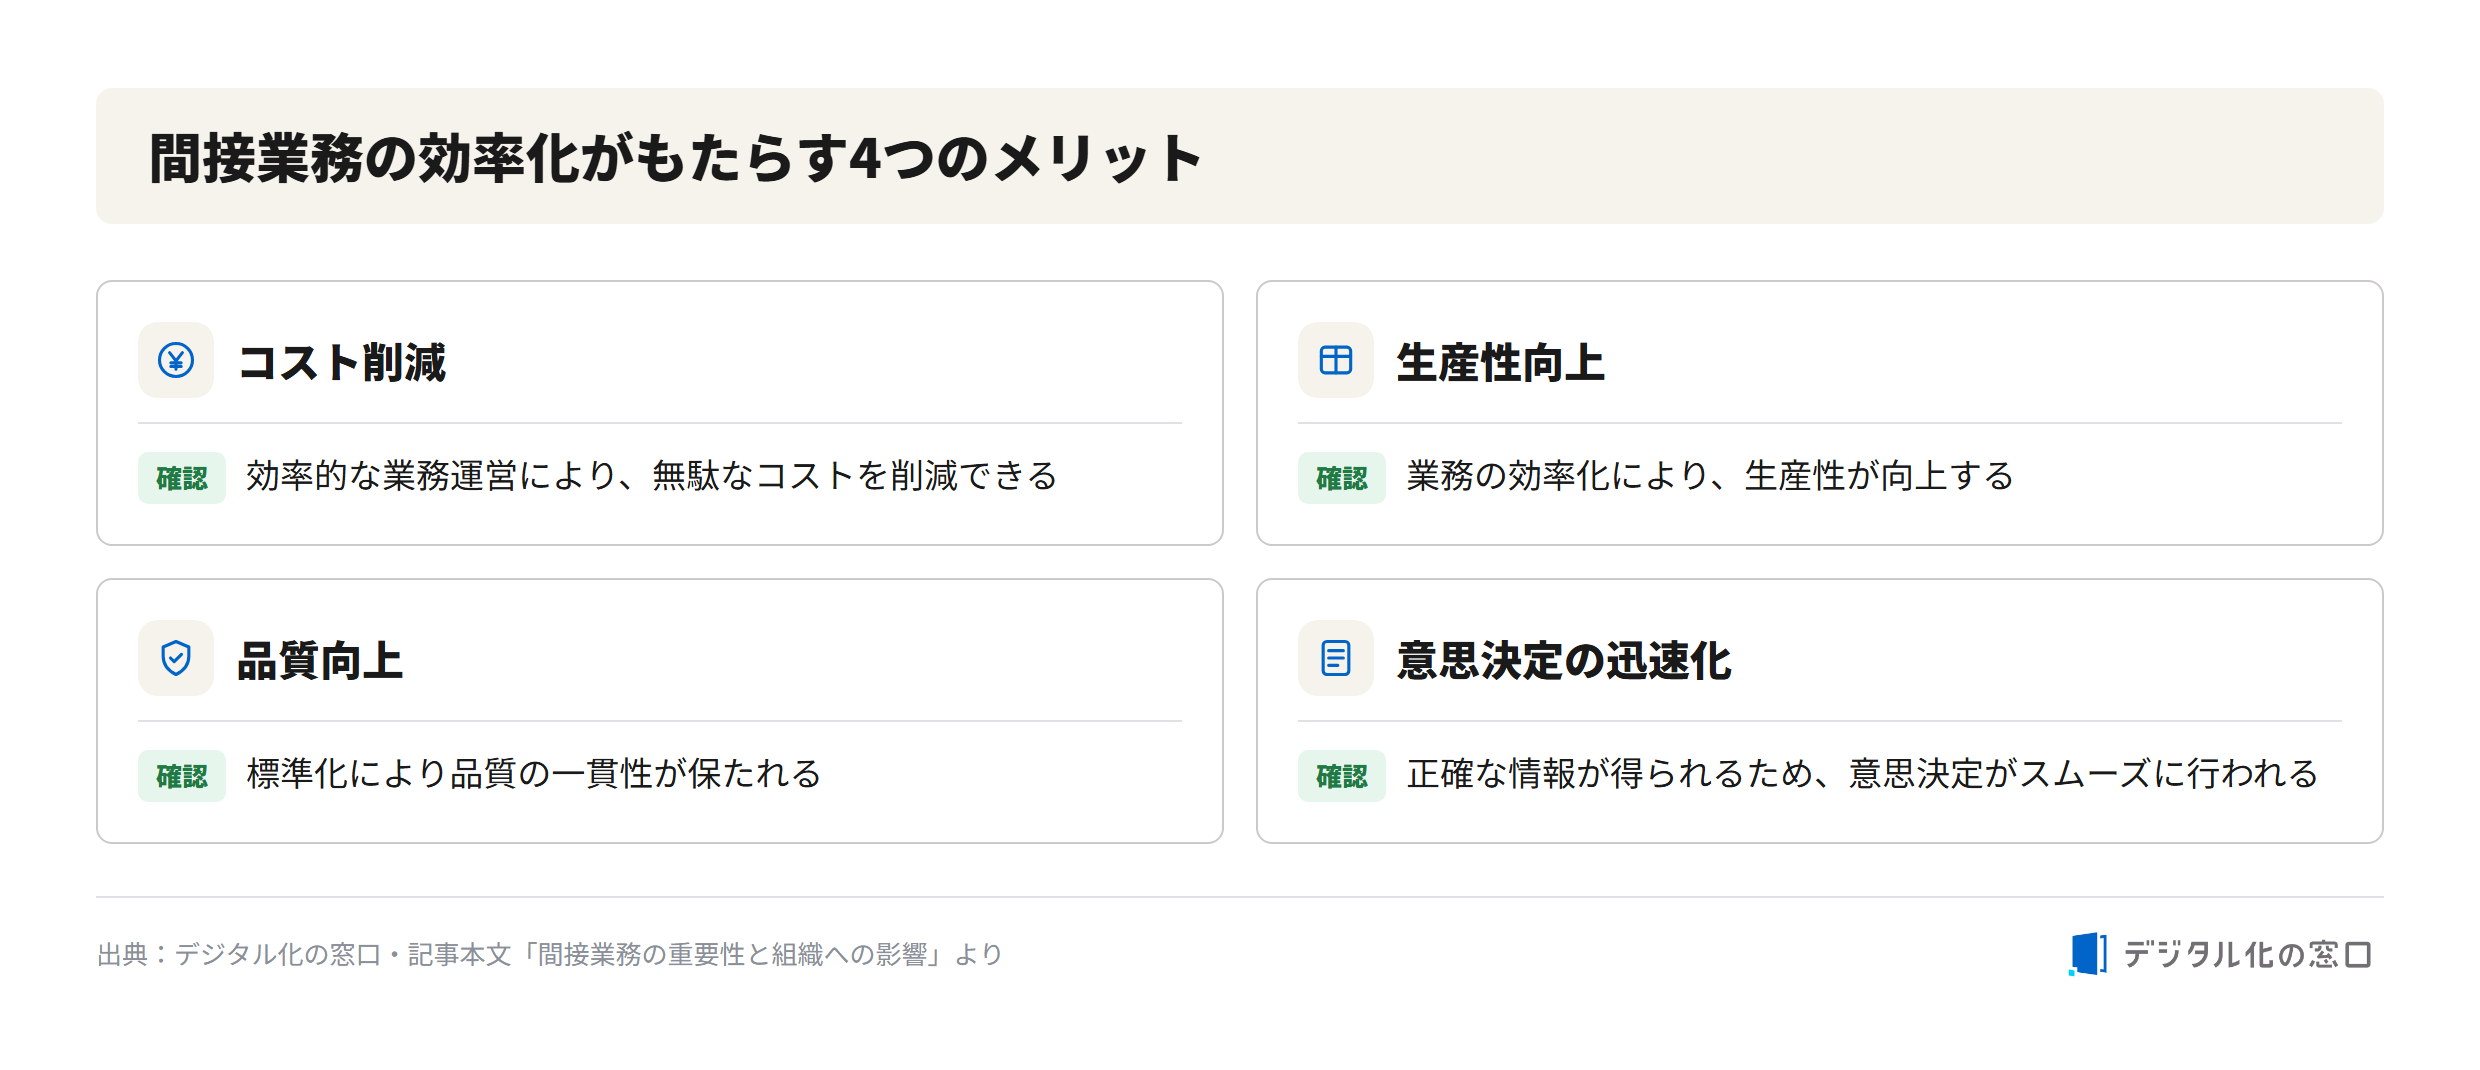Viewport: 2480px width, 1070px height.
Task: Select the コスト削減 card heading
Action: [x=342, y=362]
